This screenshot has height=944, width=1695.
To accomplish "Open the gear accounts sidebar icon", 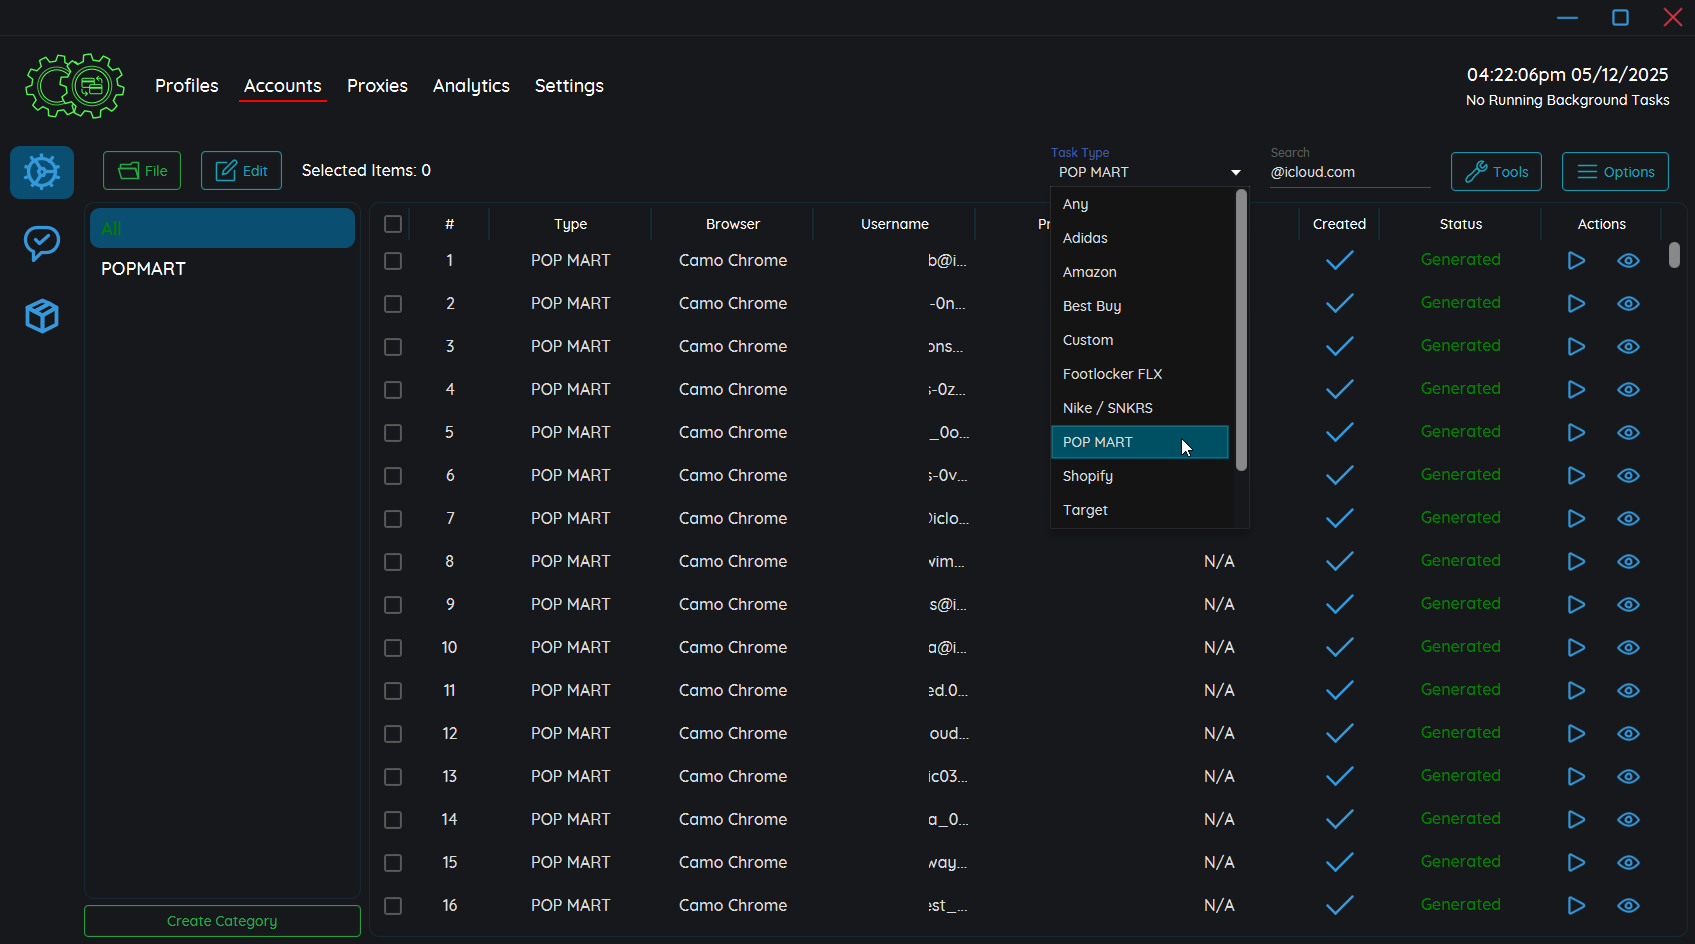I will pos(42,172).
